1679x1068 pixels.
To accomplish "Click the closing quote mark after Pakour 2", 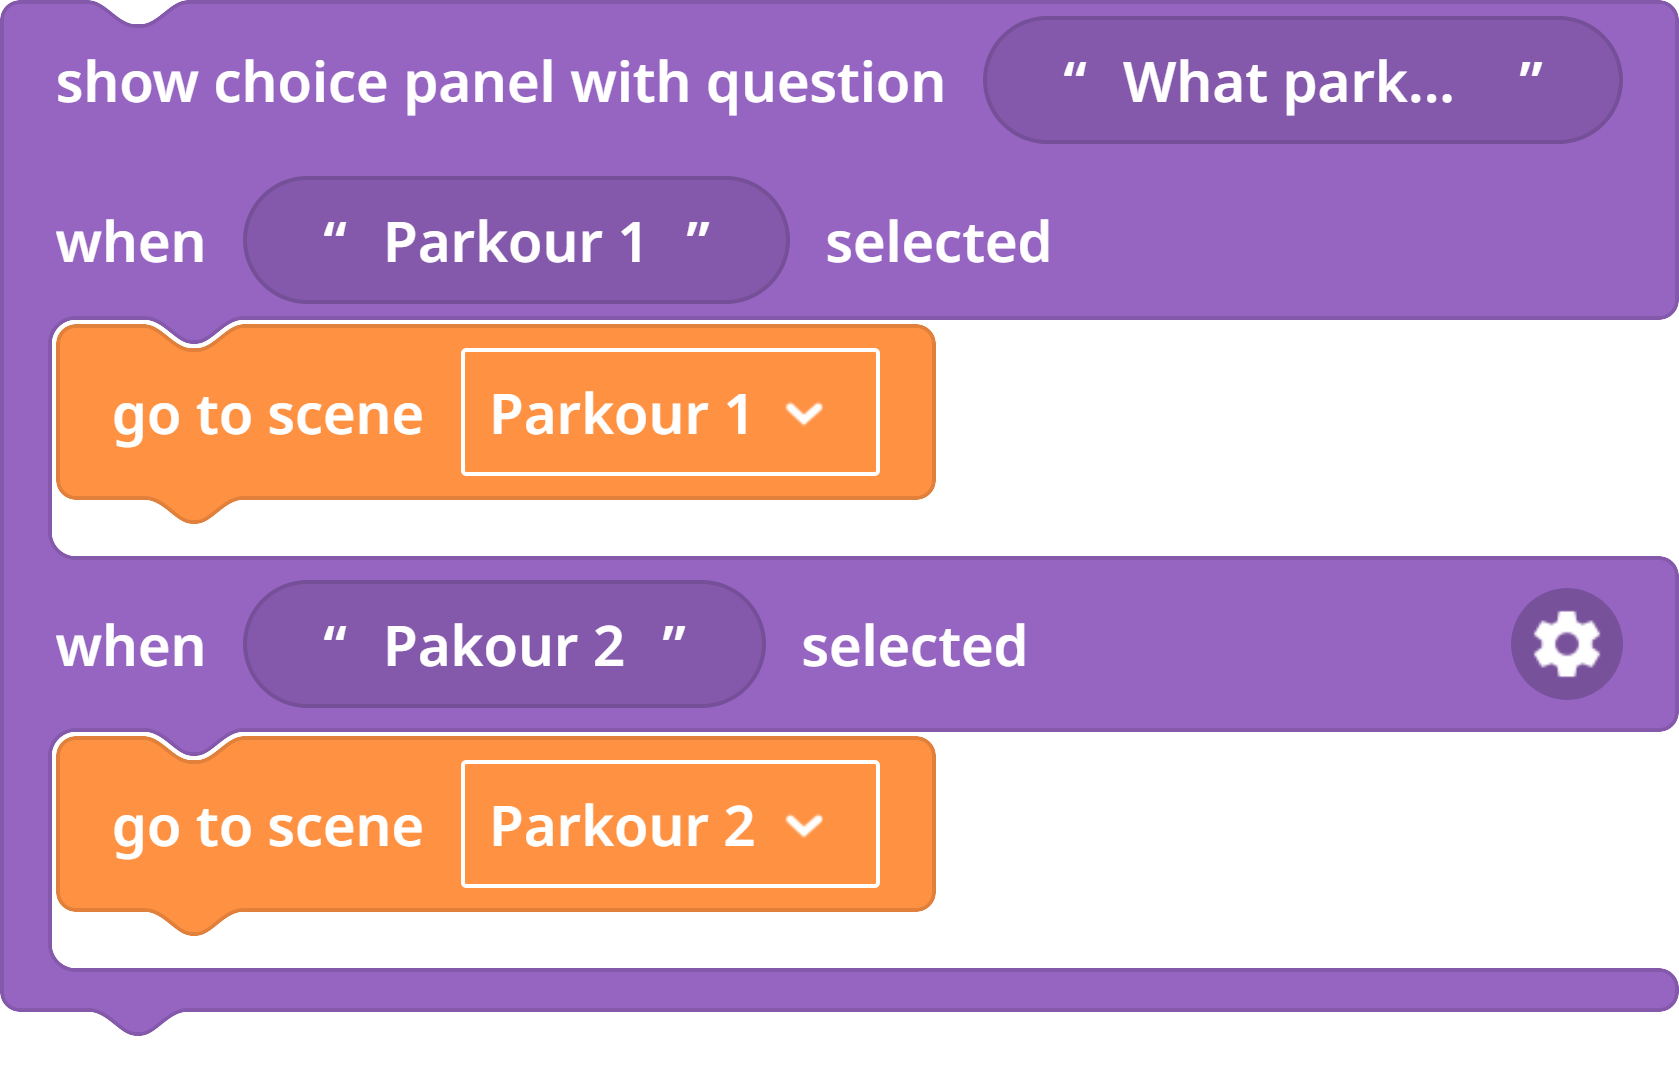I will coord(674,636).
